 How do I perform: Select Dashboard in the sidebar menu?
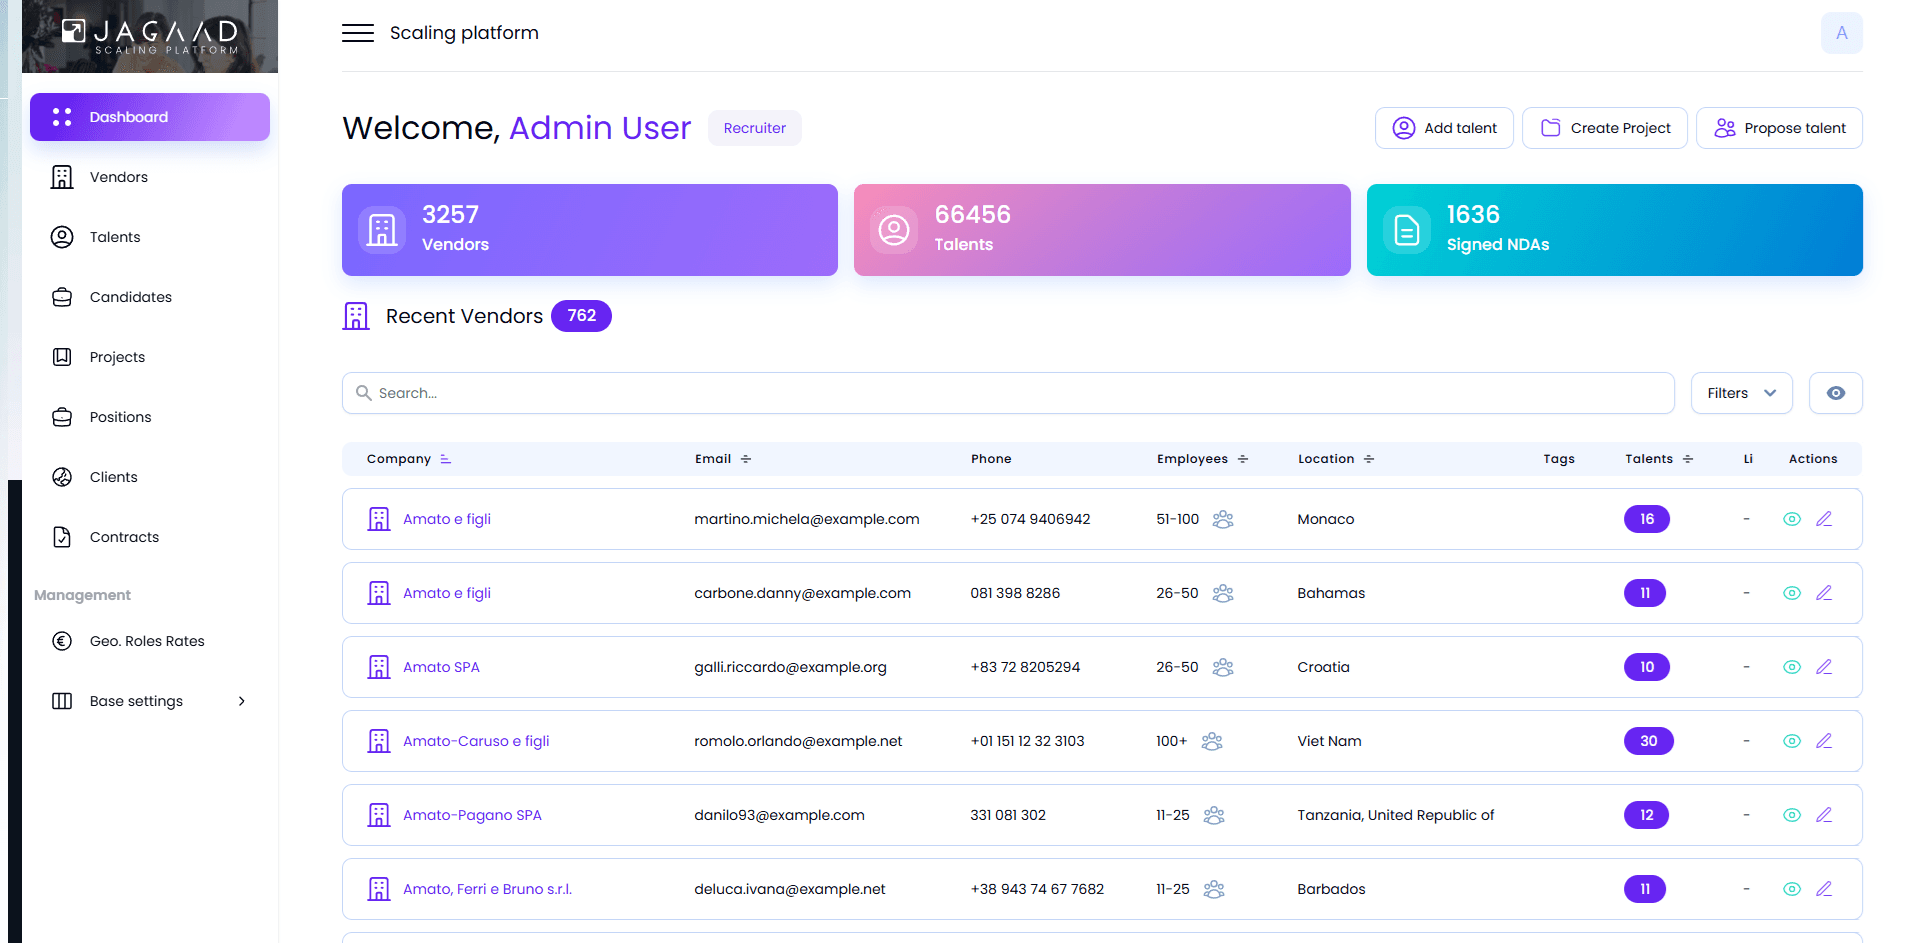point(149,117)
